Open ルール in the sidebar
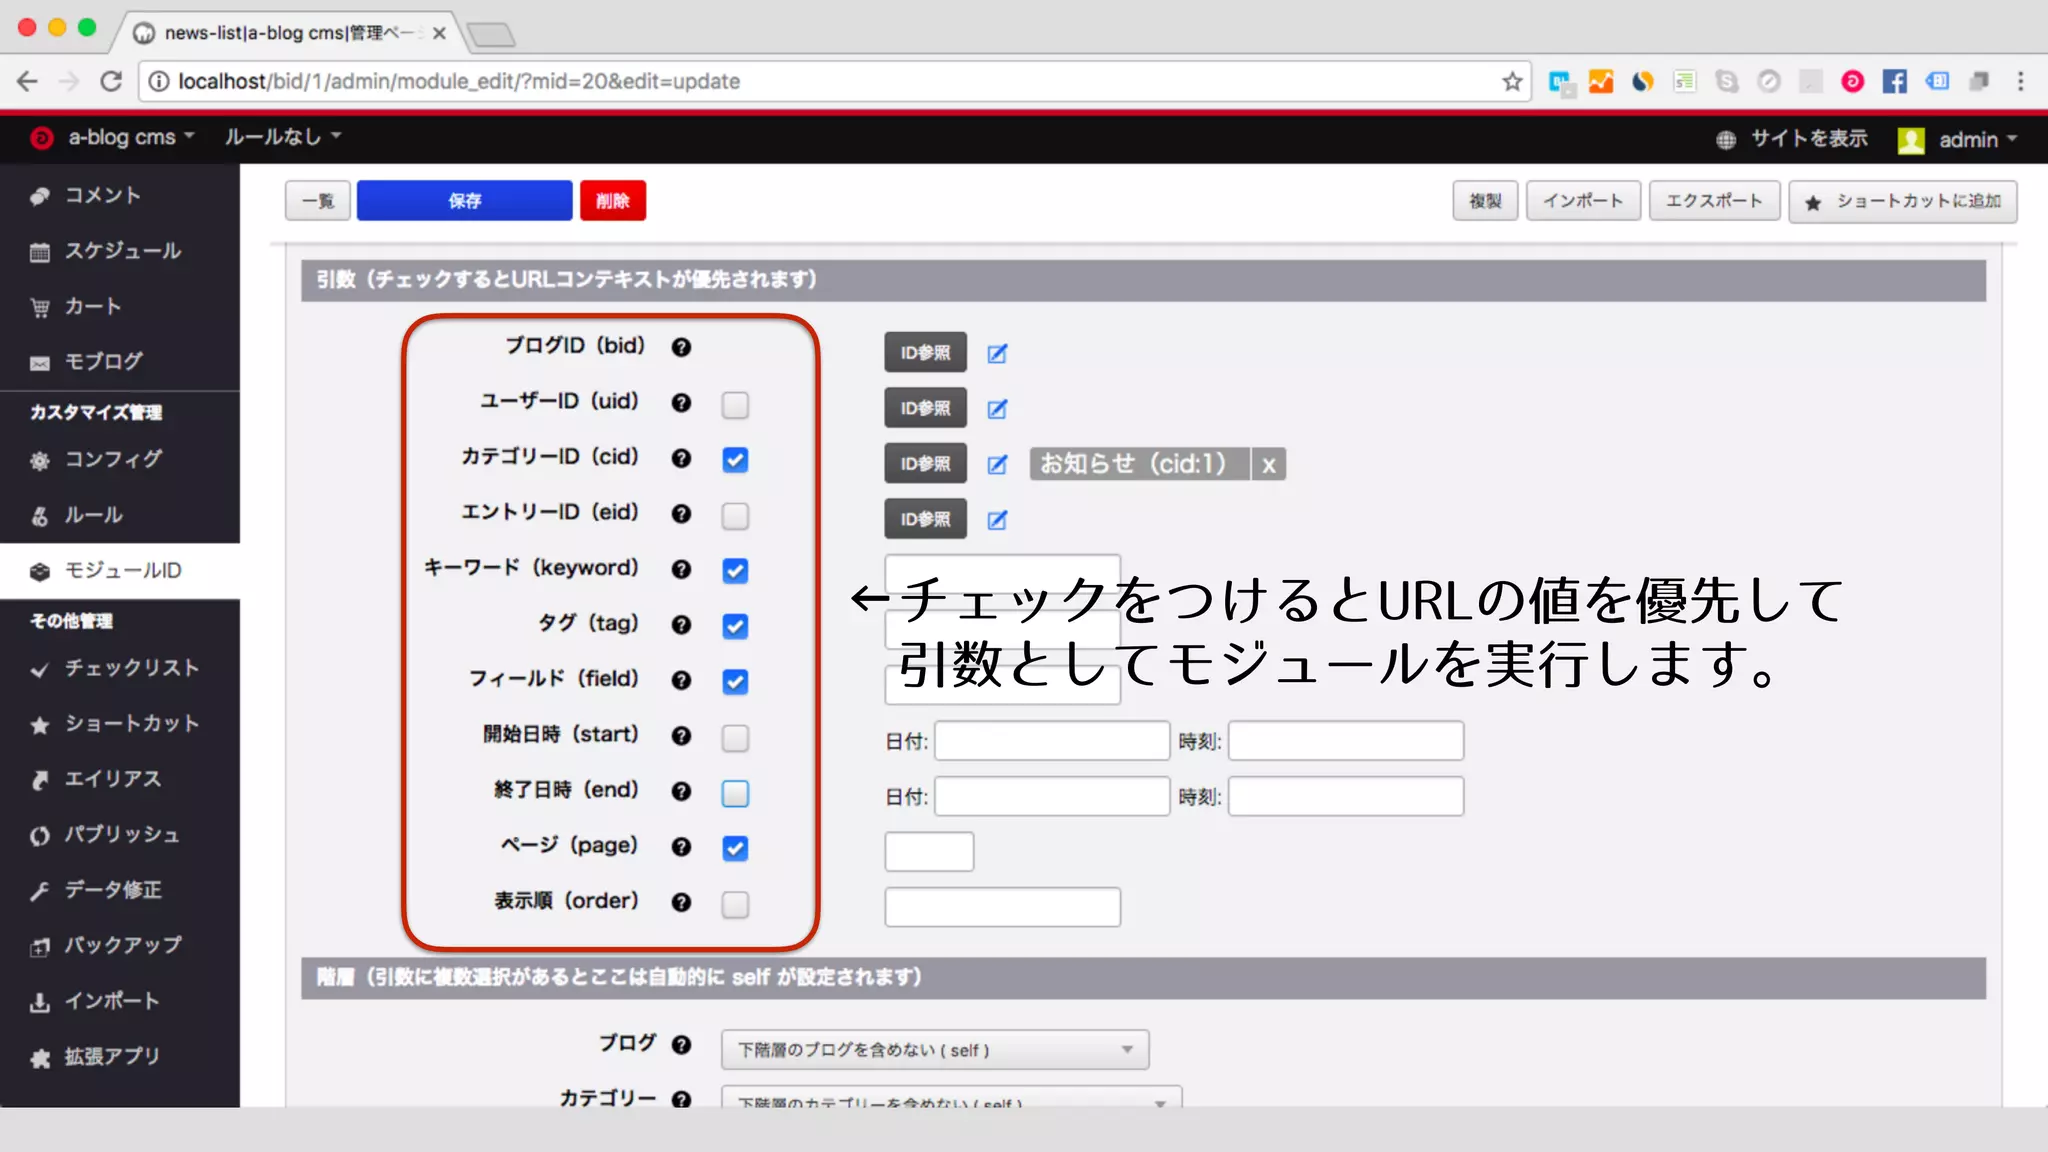The height and width of the screenshot is (1152, 2048). pyautogui.click(x=119, y=516)
